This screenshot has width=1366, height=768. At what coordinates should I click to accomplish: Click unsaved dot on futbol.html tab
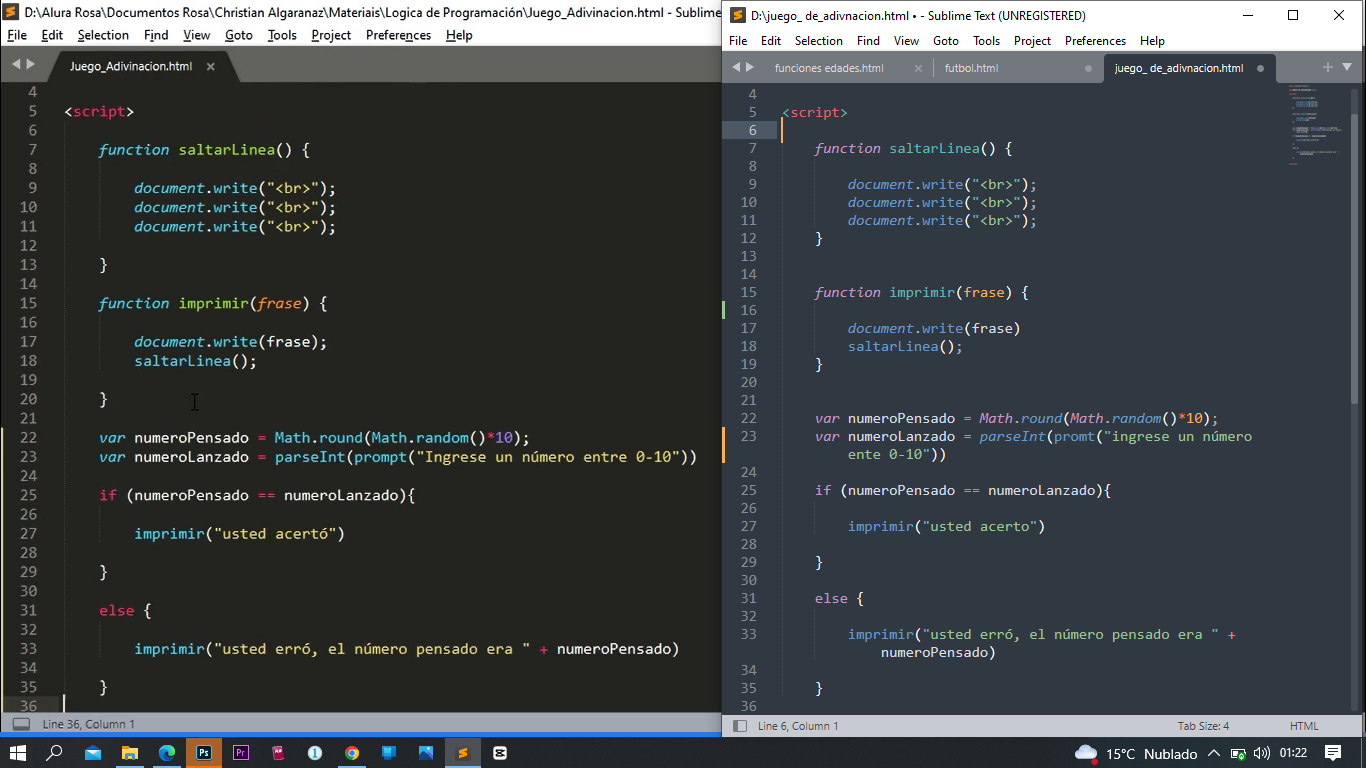click(x=1088, y=68)
